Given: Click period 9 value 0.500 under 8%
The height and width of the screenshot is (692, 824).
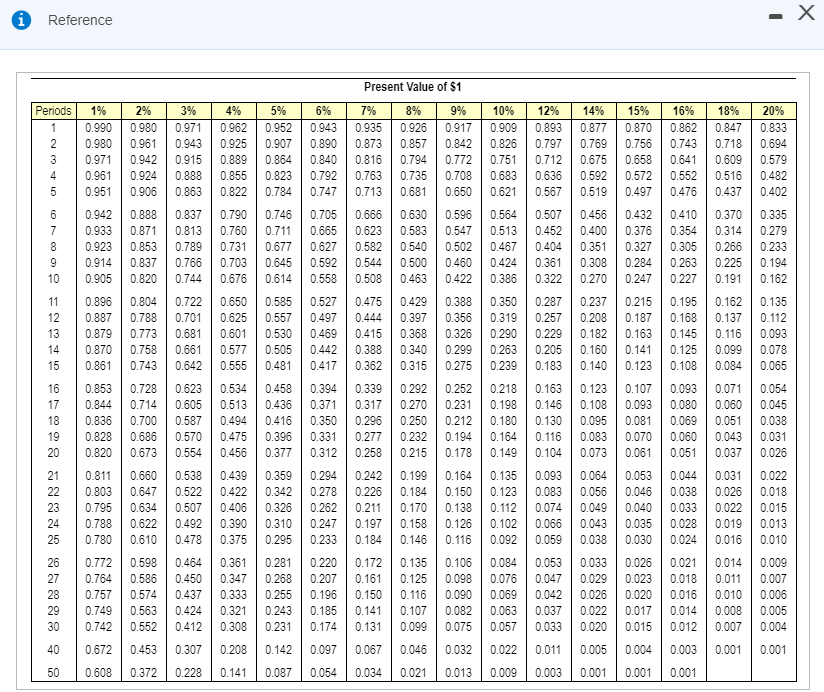Looking at the screenshot, I should tap(414, 263).
